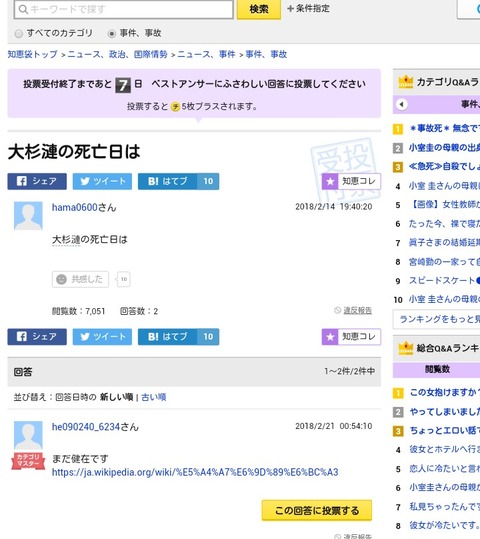
Task: Click the left arrow in category ranking header
Action: click(x=402, y=104)
